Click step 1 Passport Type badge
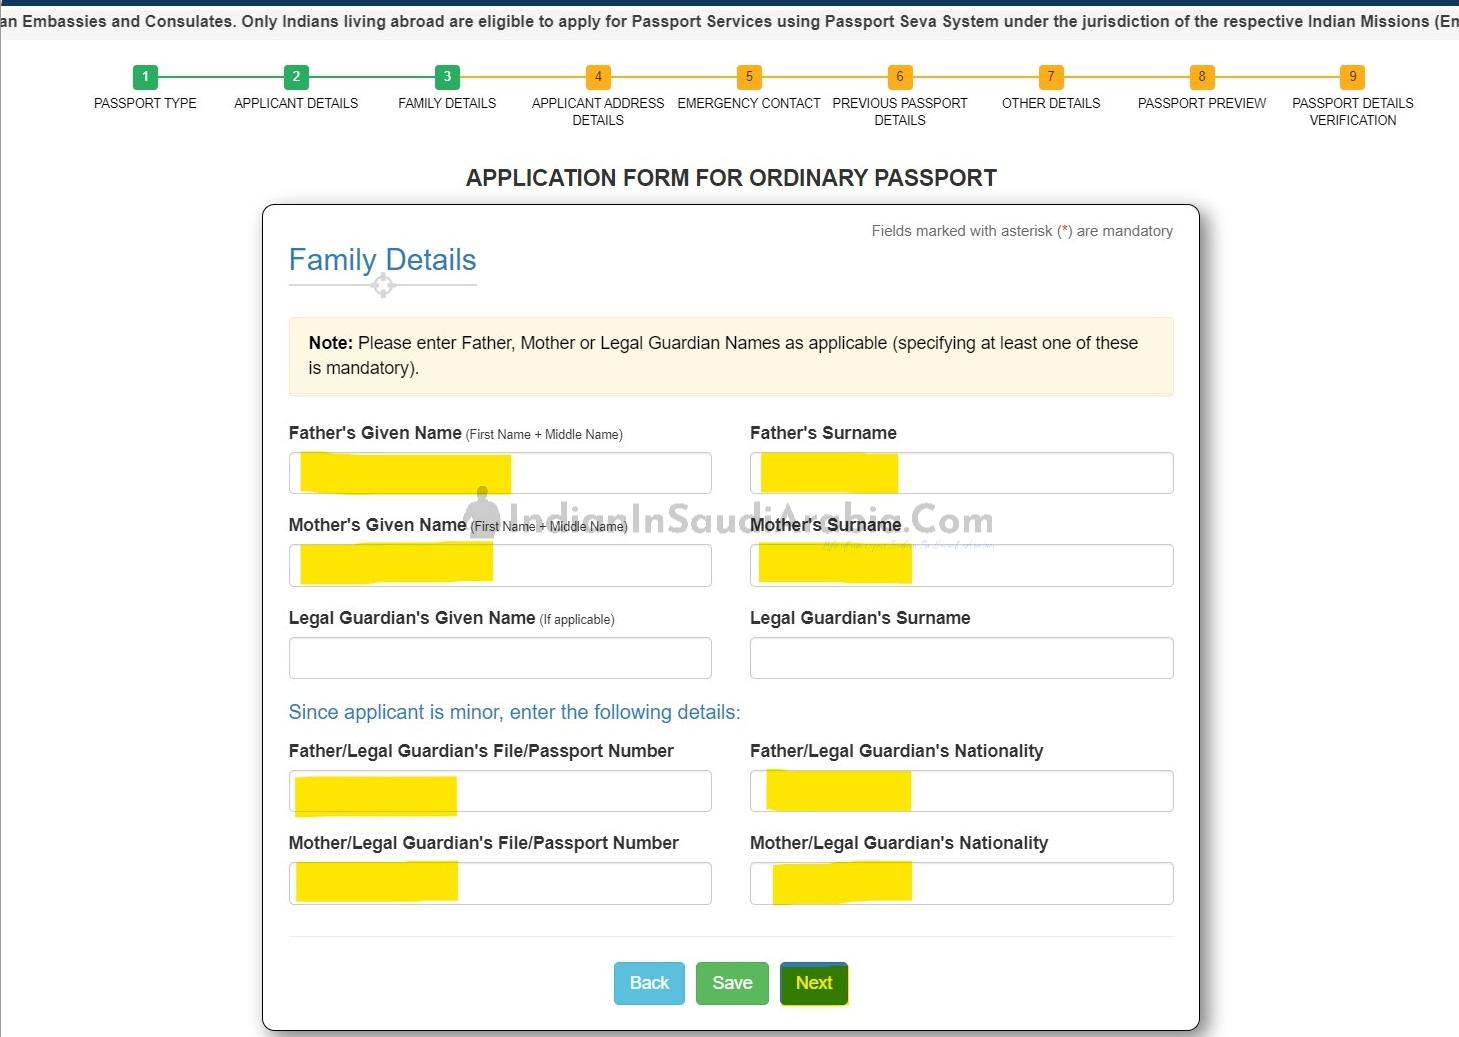1459x1037 pixels. [145, 77]
